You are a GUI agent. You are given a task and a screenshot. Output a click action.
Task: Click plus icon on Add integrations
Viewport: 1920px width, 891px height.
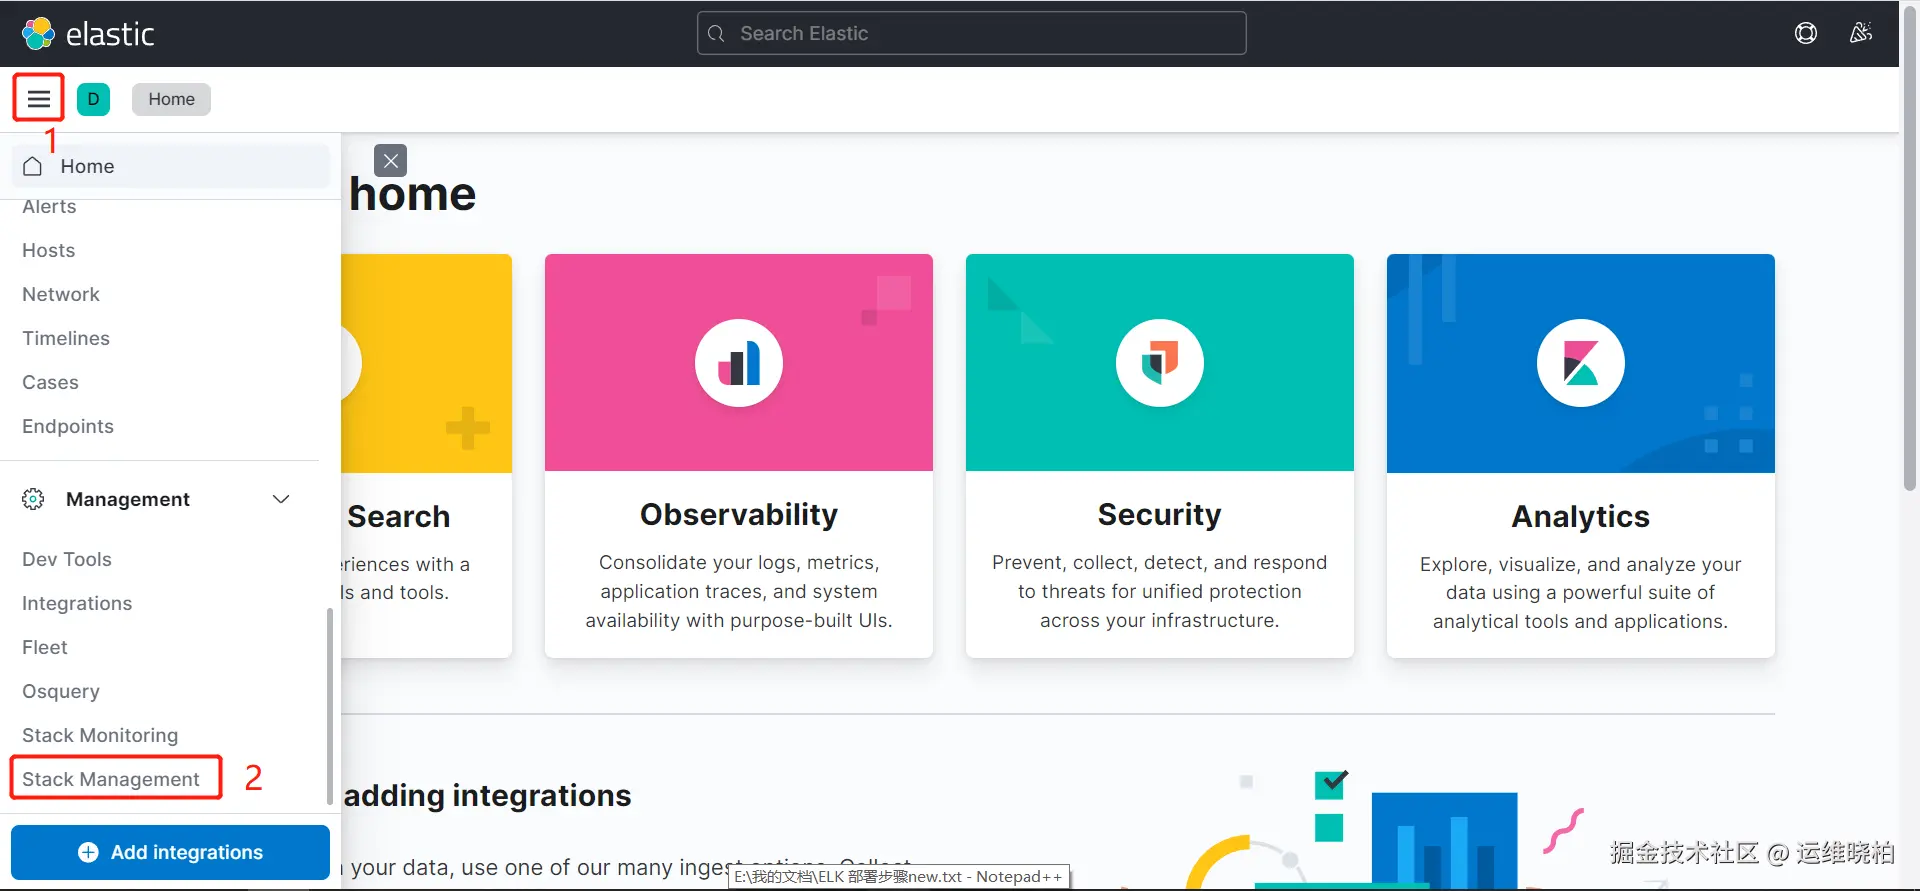(x=88, y=852)
